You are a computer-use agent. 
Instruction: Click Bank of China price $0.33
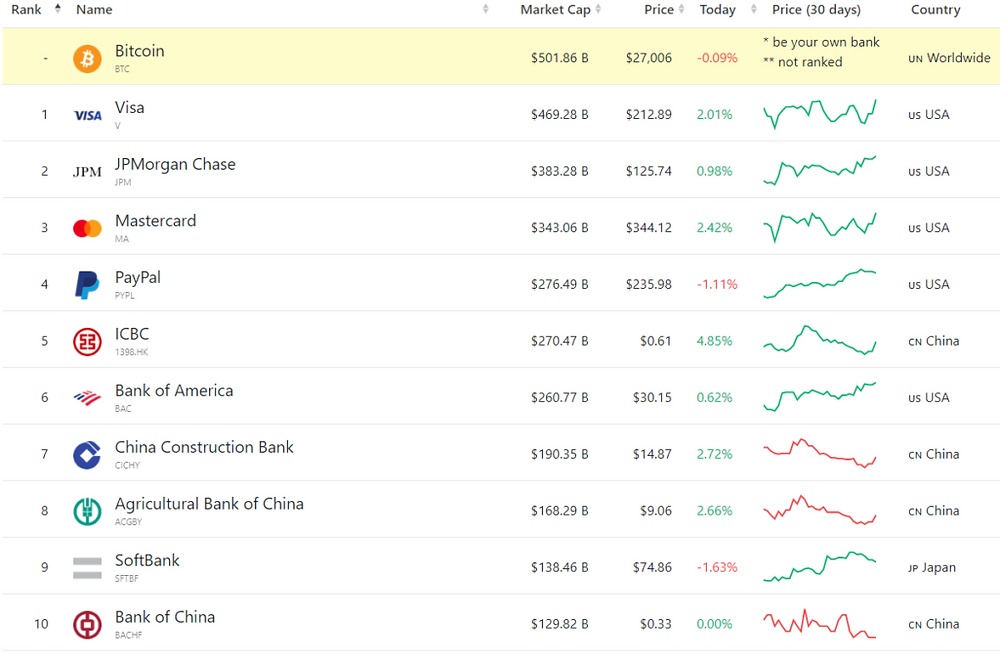[656, 624]
